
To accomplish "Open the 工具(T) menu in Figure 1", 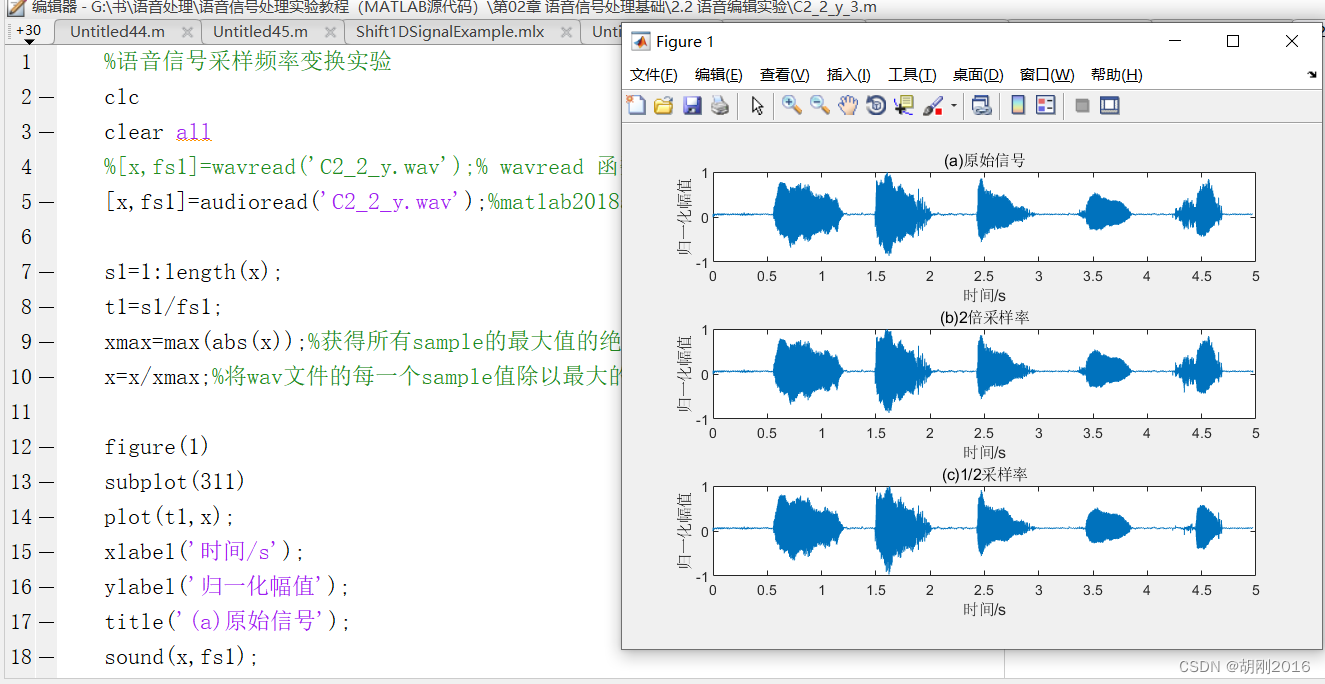I will (x=912, y=75).
